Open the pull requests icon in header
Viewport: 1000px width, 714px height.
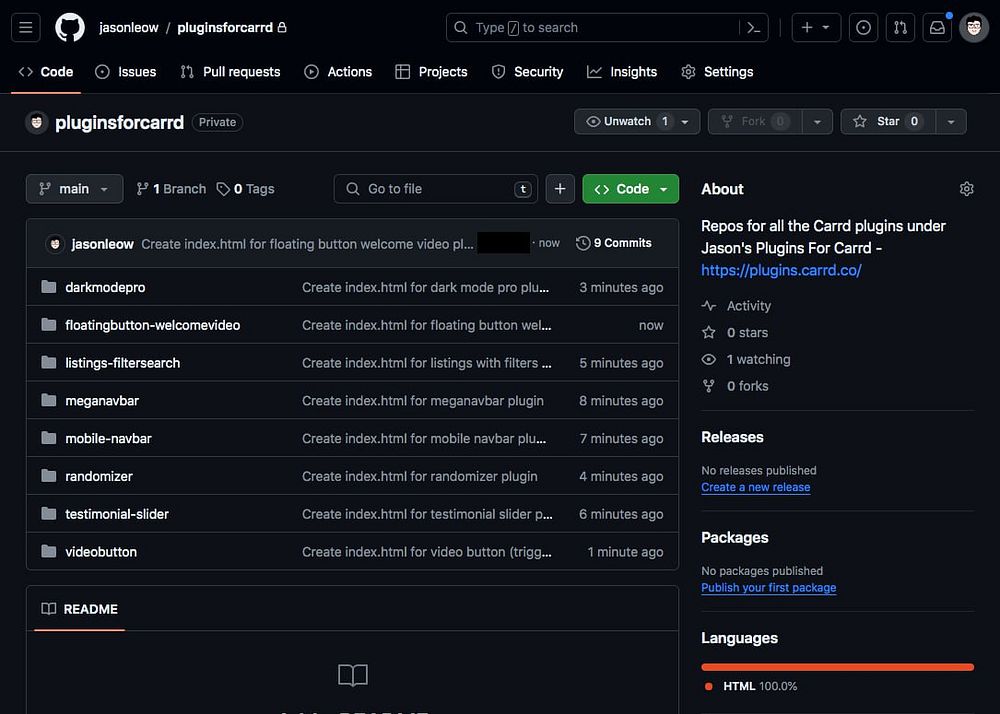pyautogui.click(x=900, y=28)
